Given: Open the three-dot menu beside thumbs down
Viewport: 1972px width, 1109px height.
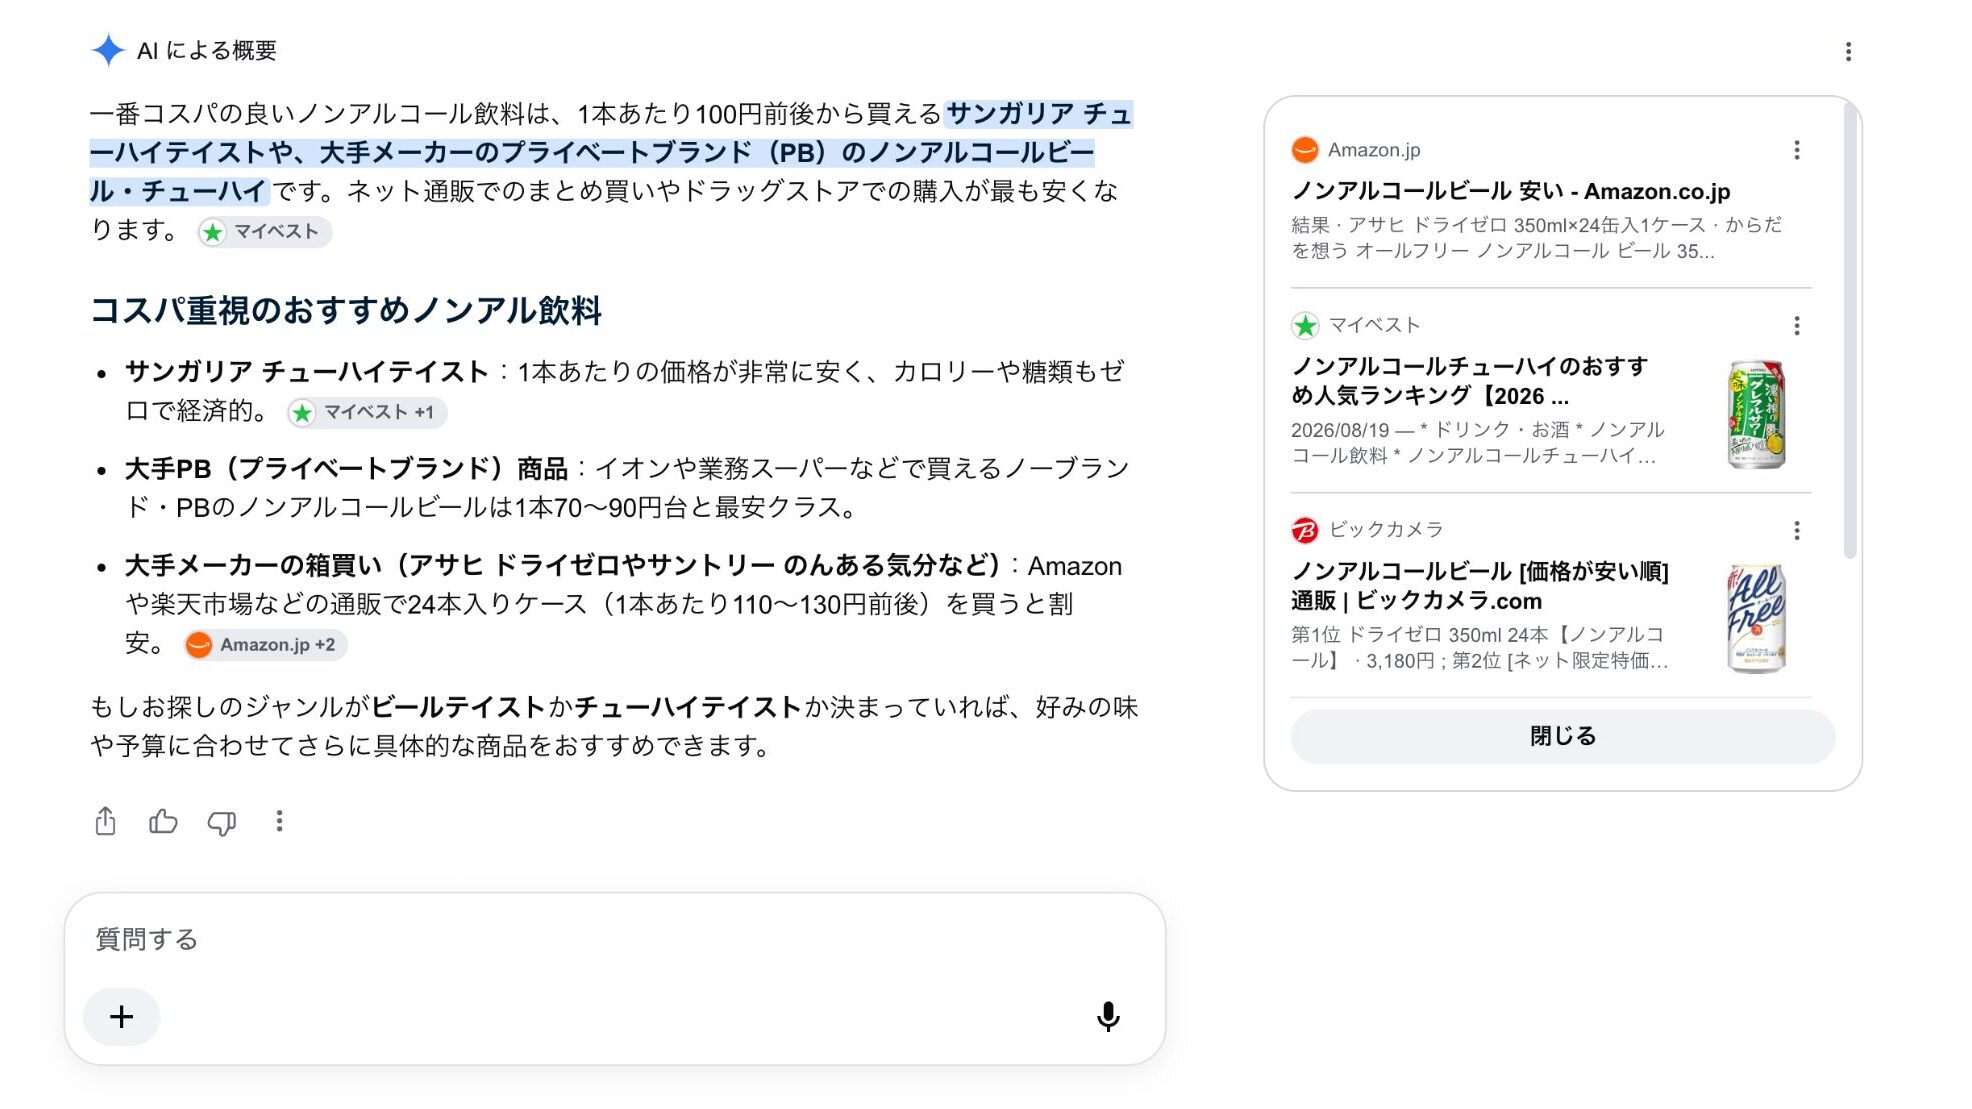Looking at the screenshot, I should click(x=279, y=821).
